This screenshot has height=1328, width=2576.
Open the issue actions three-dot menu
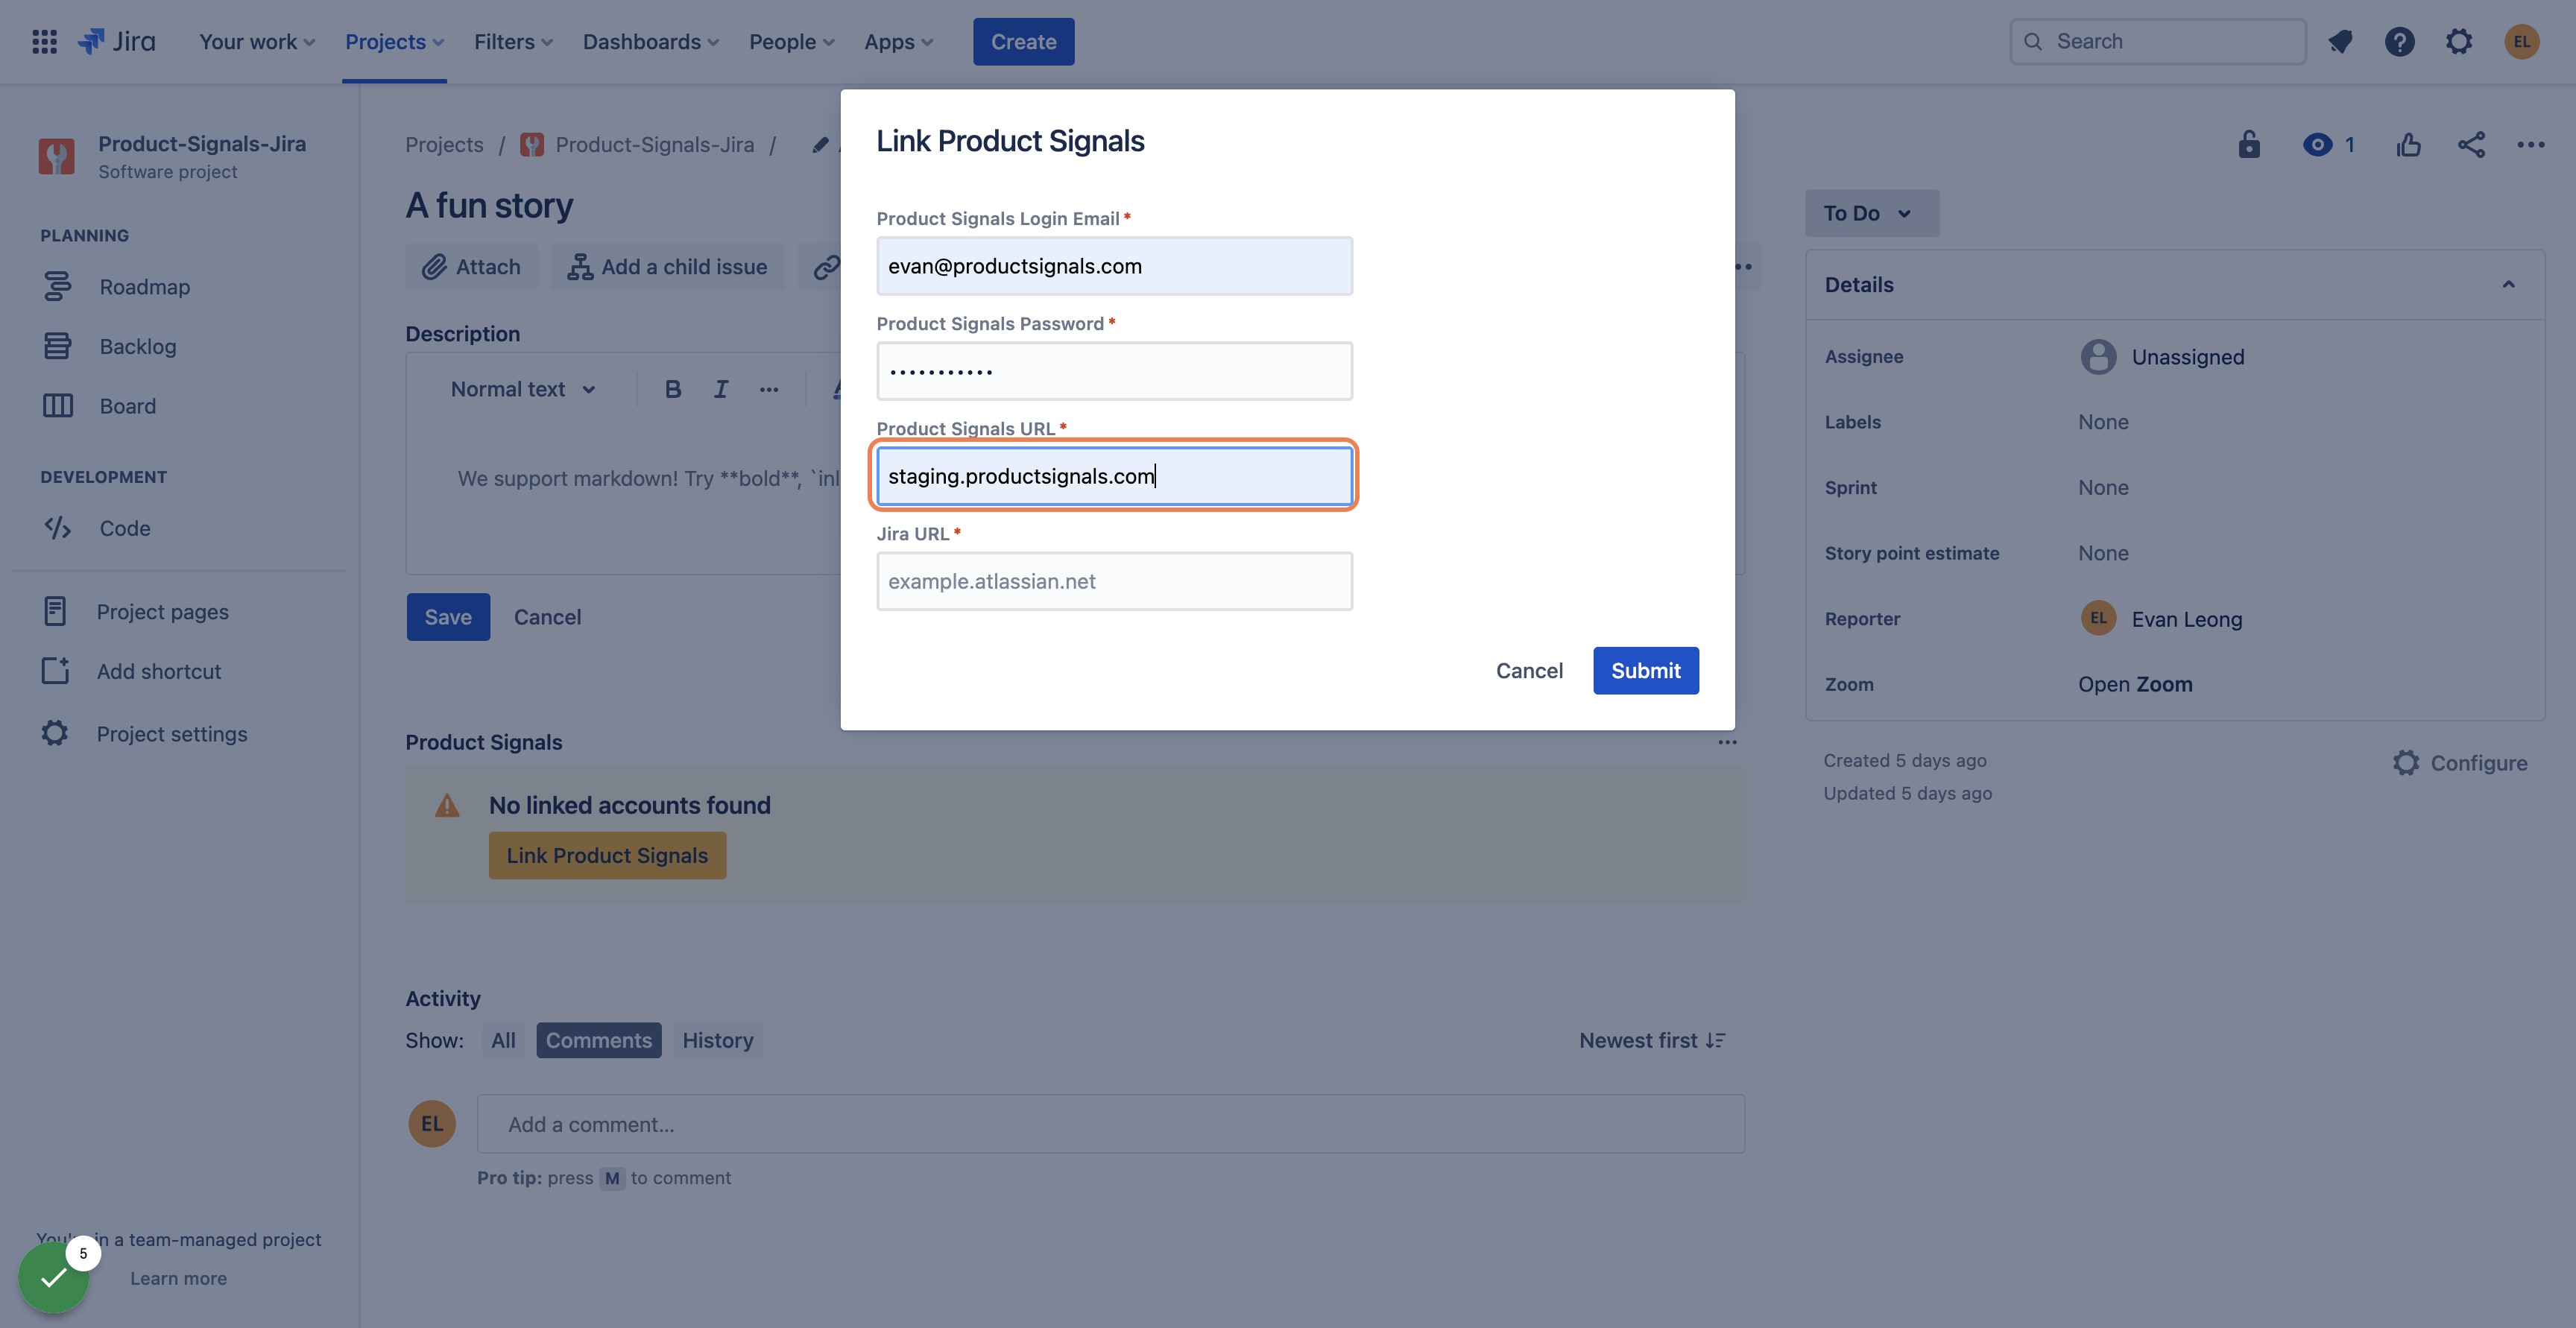pyautogui.click(x=2531, y=144)
